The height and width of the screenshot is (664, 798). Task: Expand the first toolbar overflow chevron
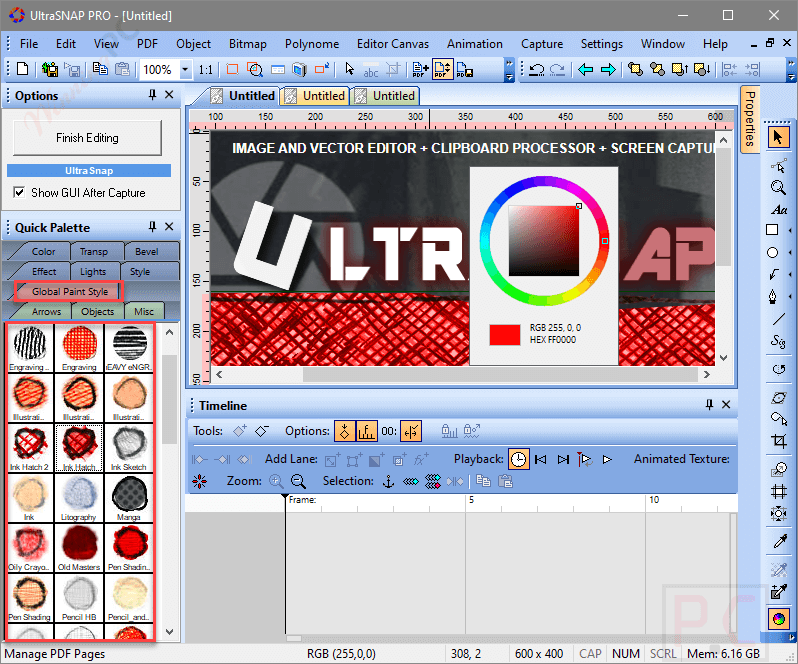509,70
